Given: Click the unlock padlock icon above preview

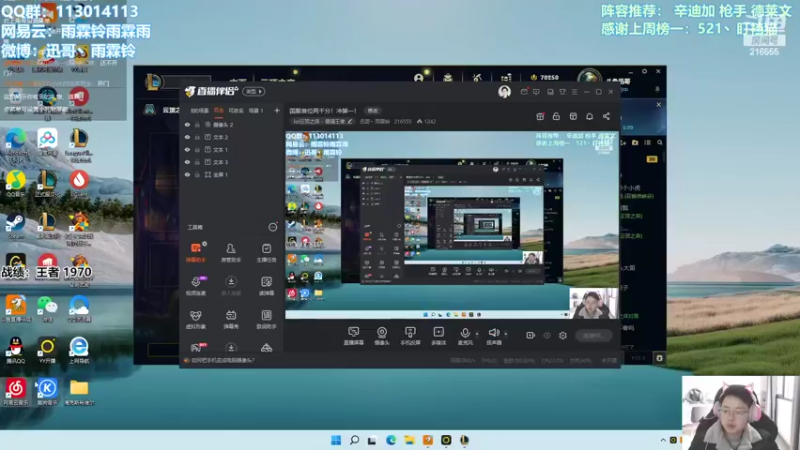Looking at the screenshot, I should [x=556, y=116].
